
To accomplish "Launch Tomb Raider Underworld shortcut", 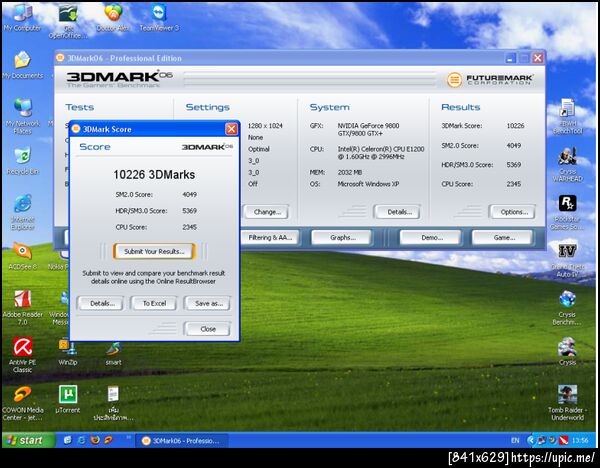I will pos(567,403).
